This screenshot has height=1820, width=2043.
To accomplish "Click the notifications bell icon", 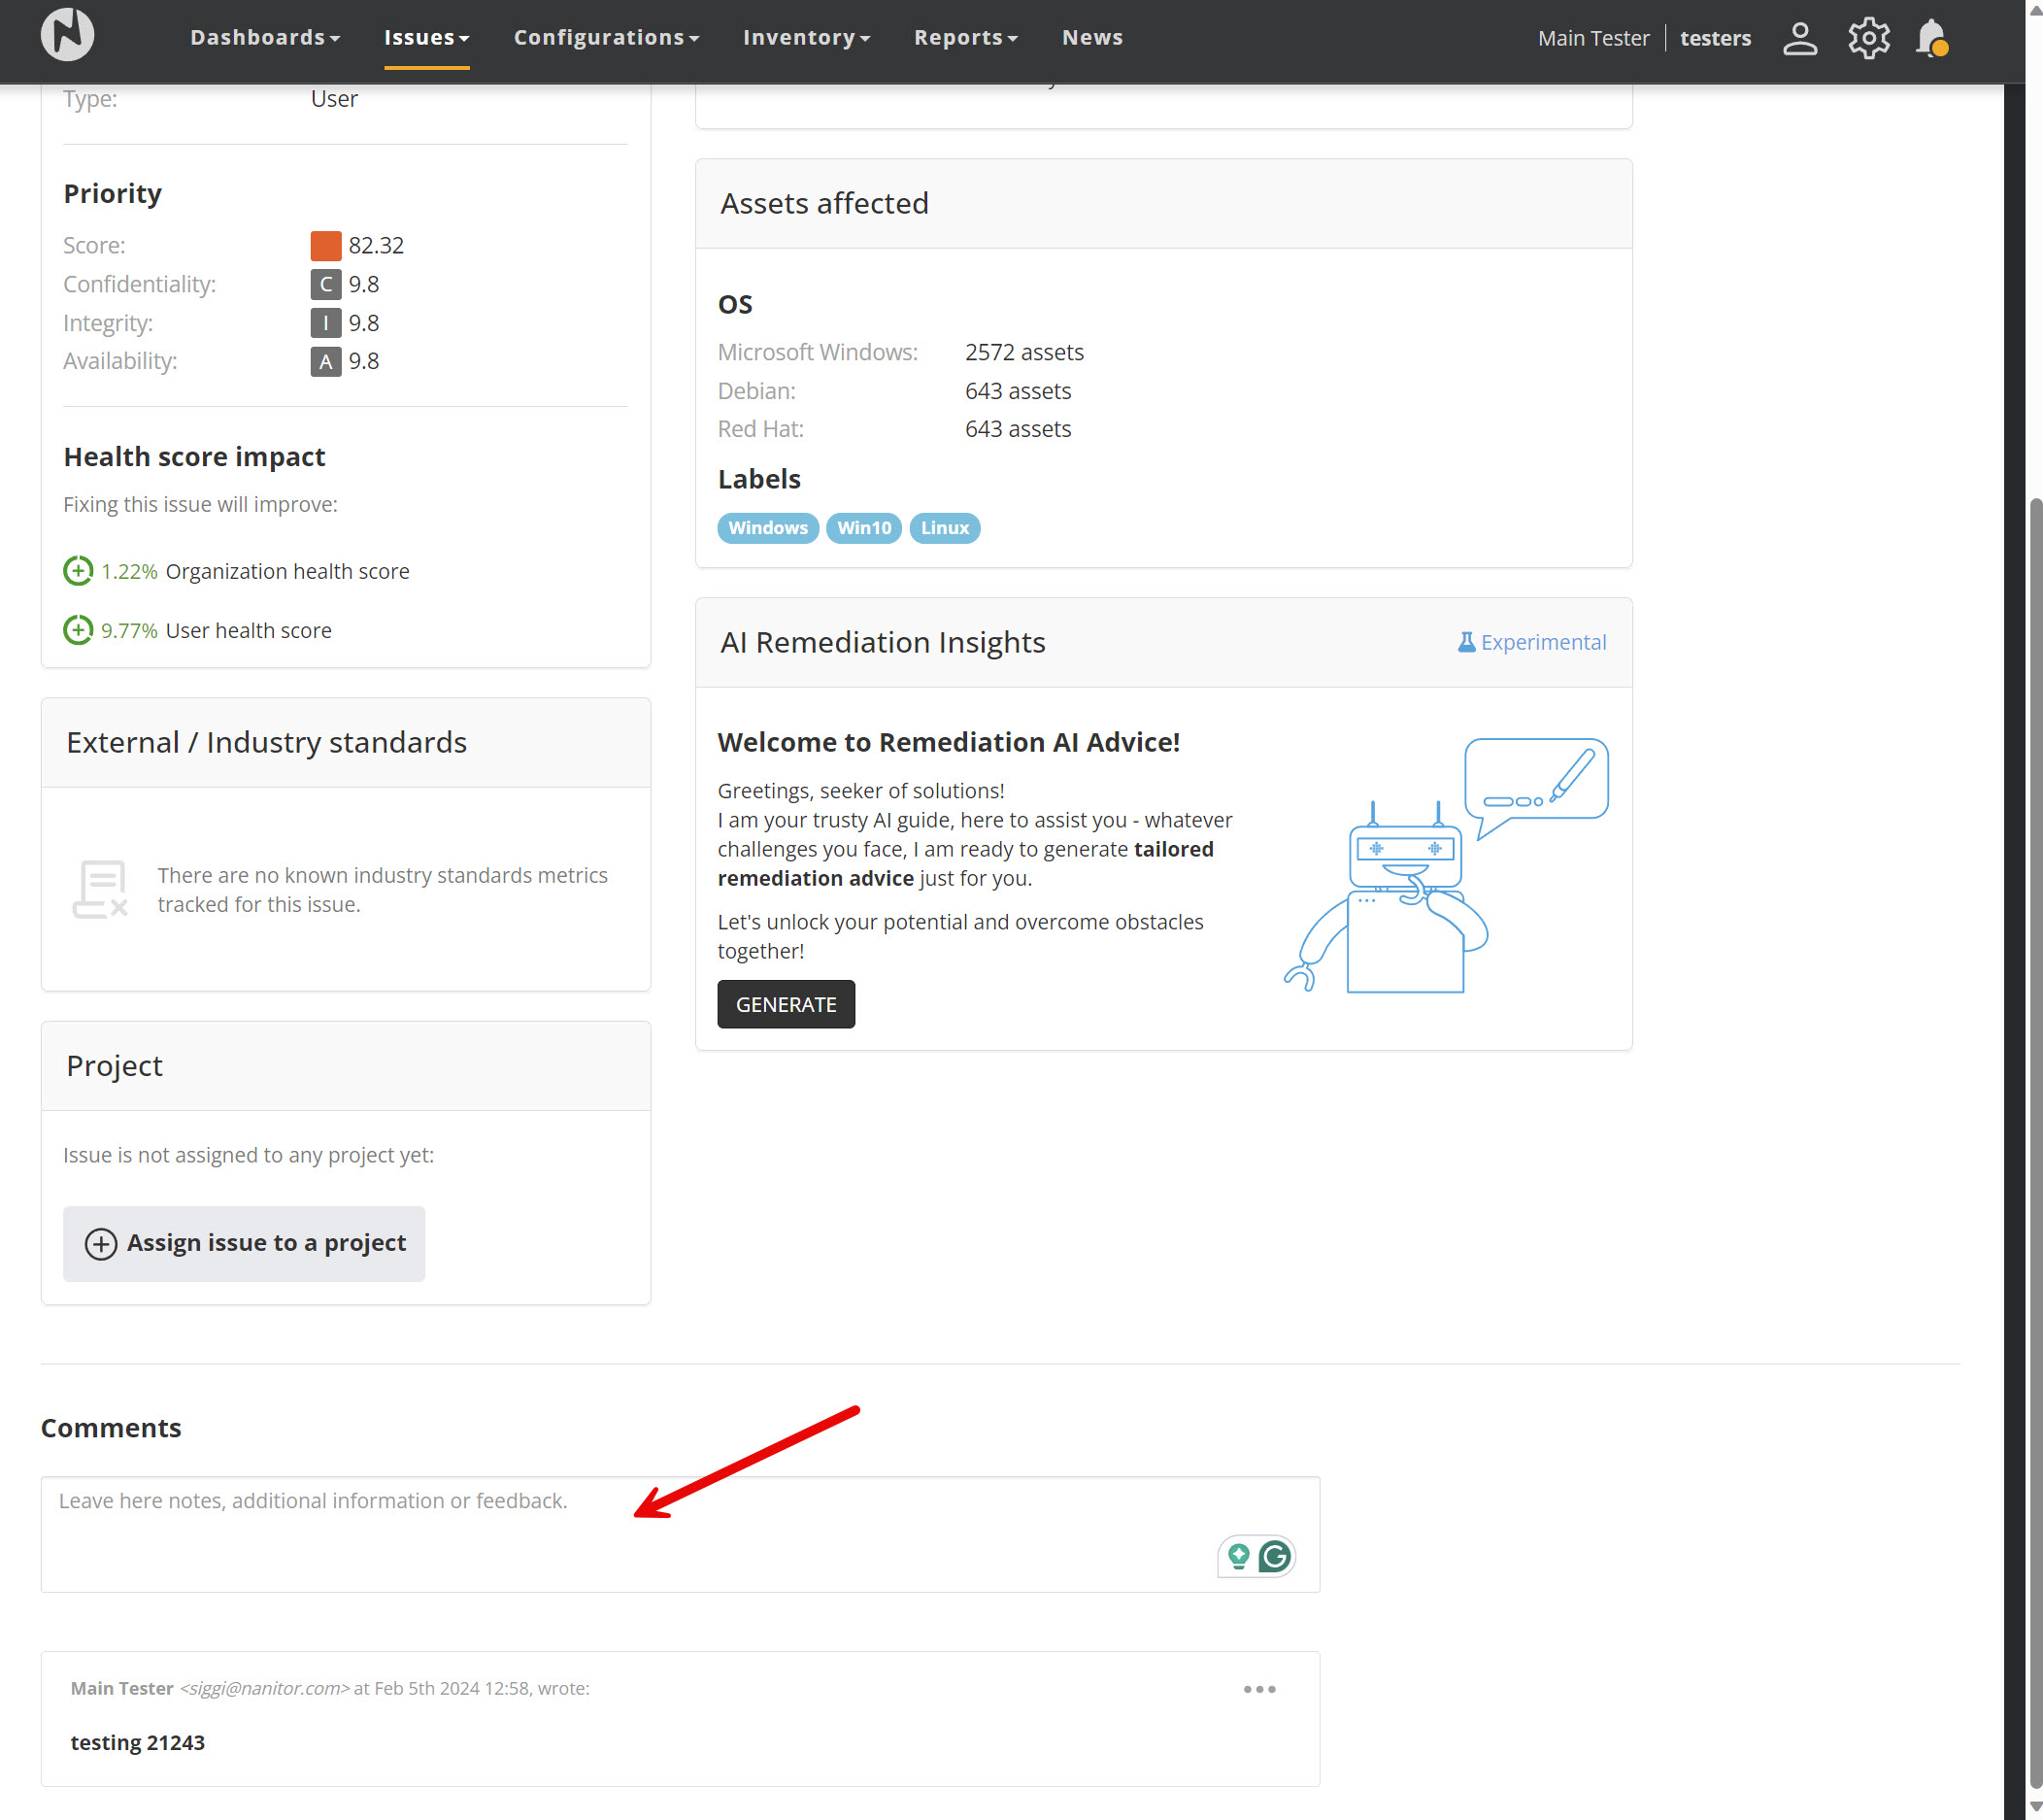I will [x=1930, y=38].
